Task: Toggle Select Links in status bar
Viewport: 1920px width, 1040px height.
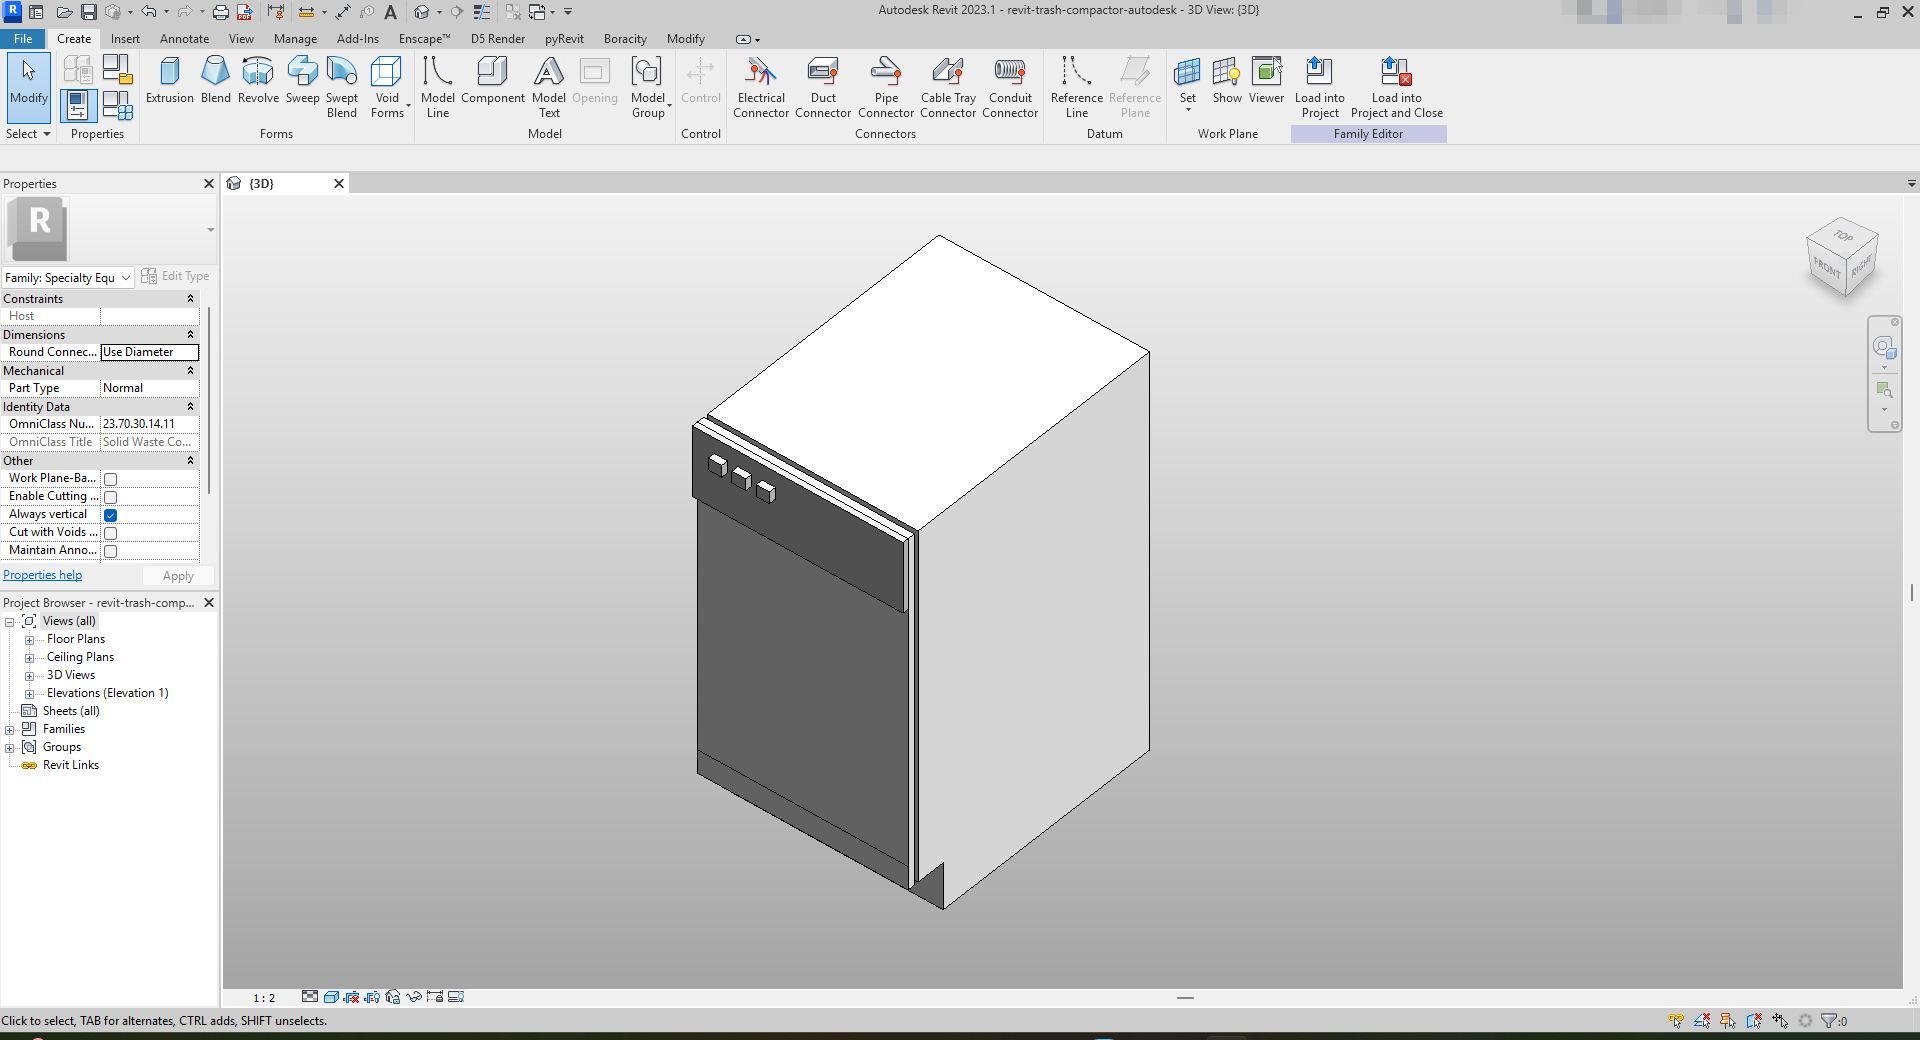Action: [x=1676, y=1021]
